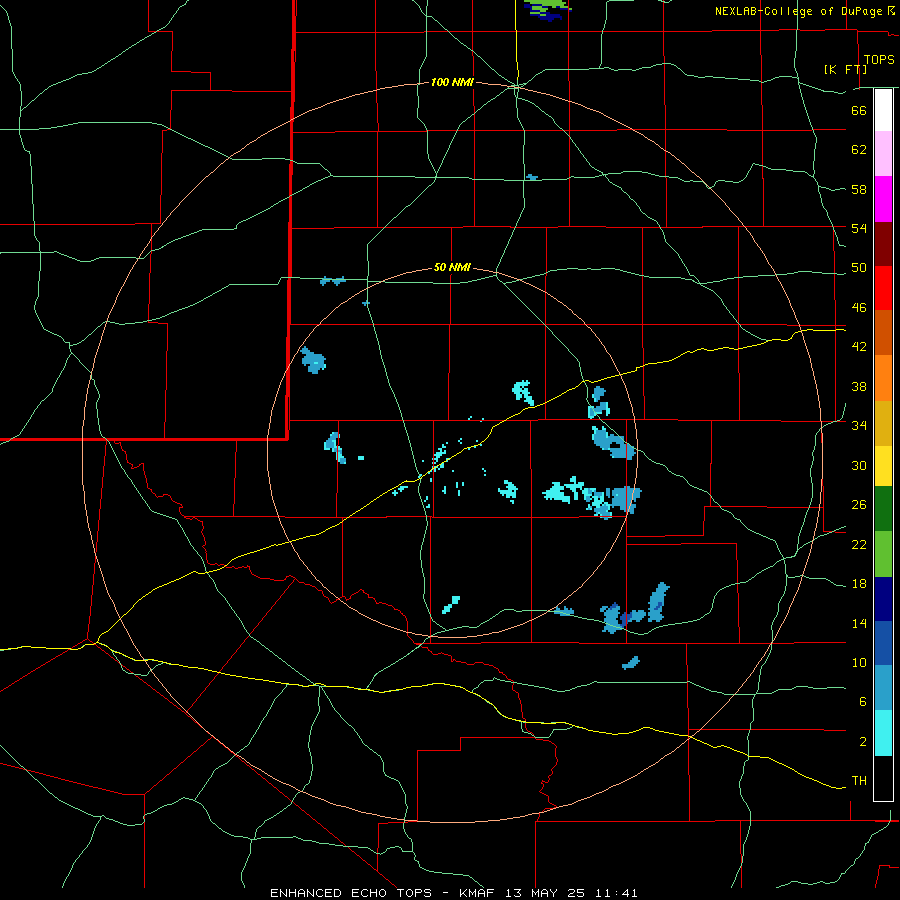The height and width of the screenshot is (900, 900).
Task: Click the TOPS legend title
Action: tap(879, 60)
